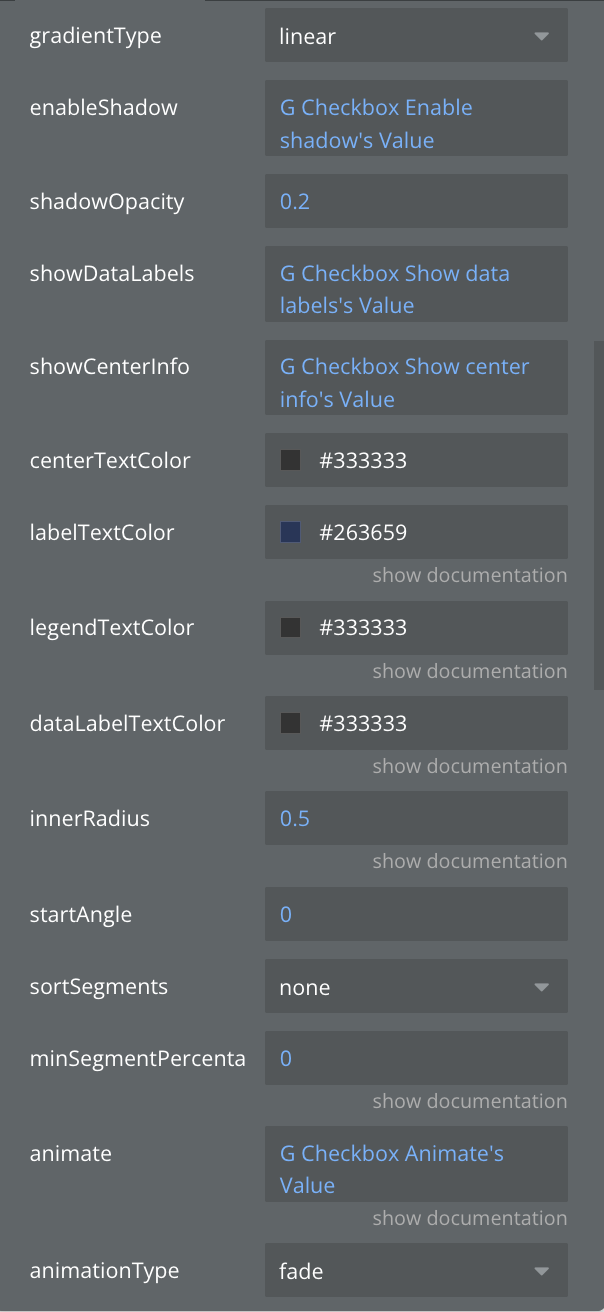Click the panel's vertical scrollbar
Screen dimensions: 604x1312
pos(598,515)
